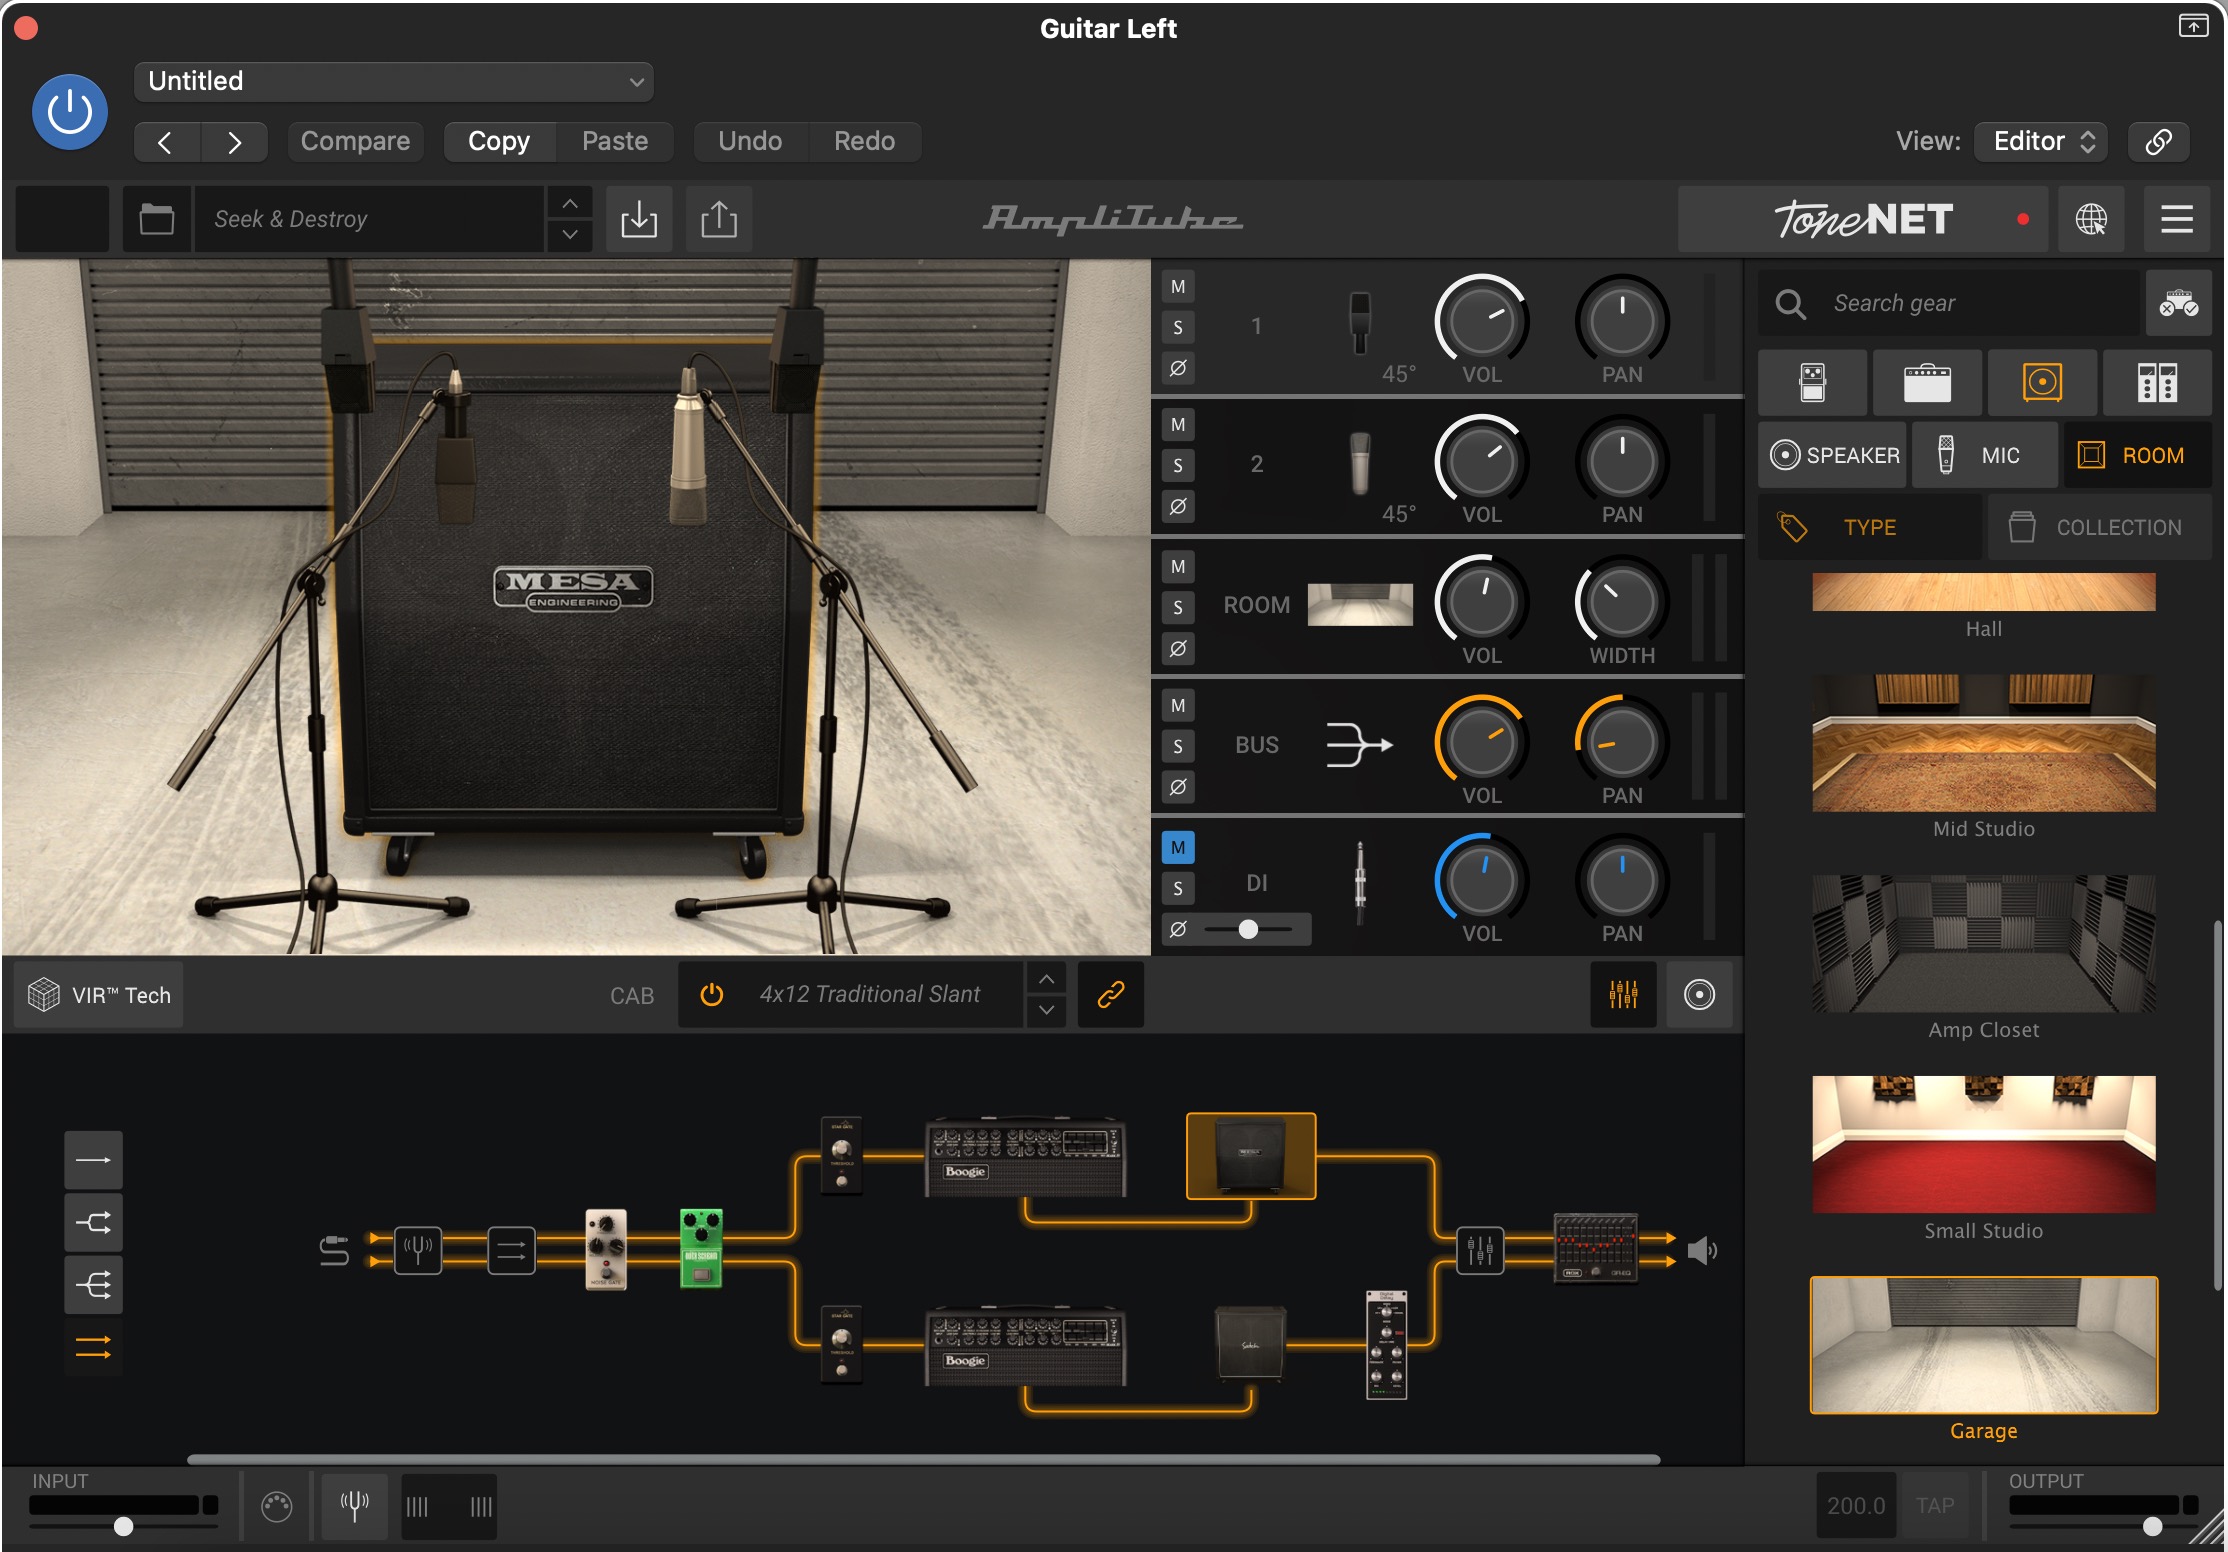This screenshot has width=2228, height=1552.
Task: Adjust the DI phase delay slider
Action: tap(1248, 929)
